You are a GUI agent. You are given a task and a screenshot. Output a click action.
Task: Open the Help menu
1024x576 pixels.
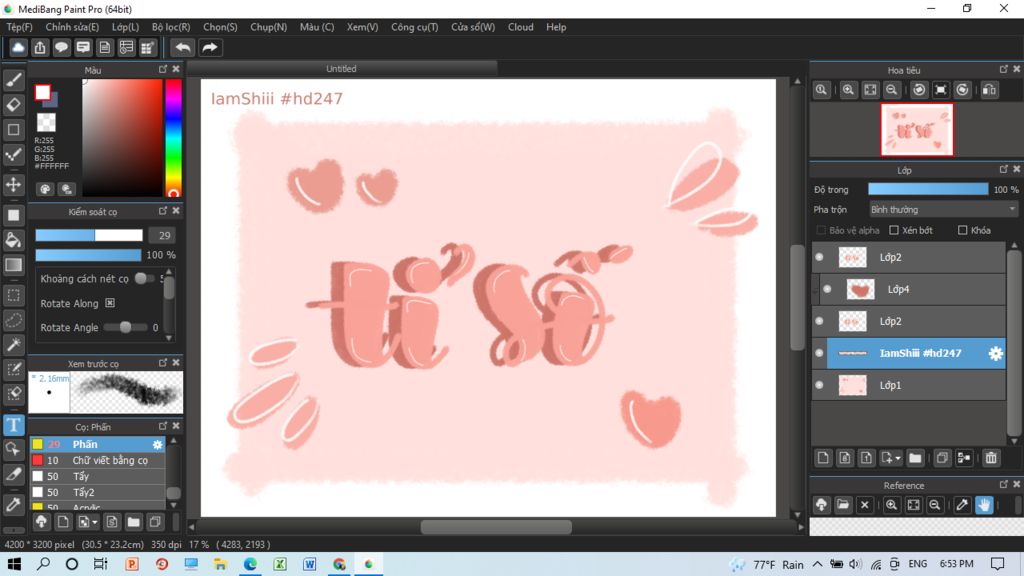pyautogui.click(x=556, y=27)
